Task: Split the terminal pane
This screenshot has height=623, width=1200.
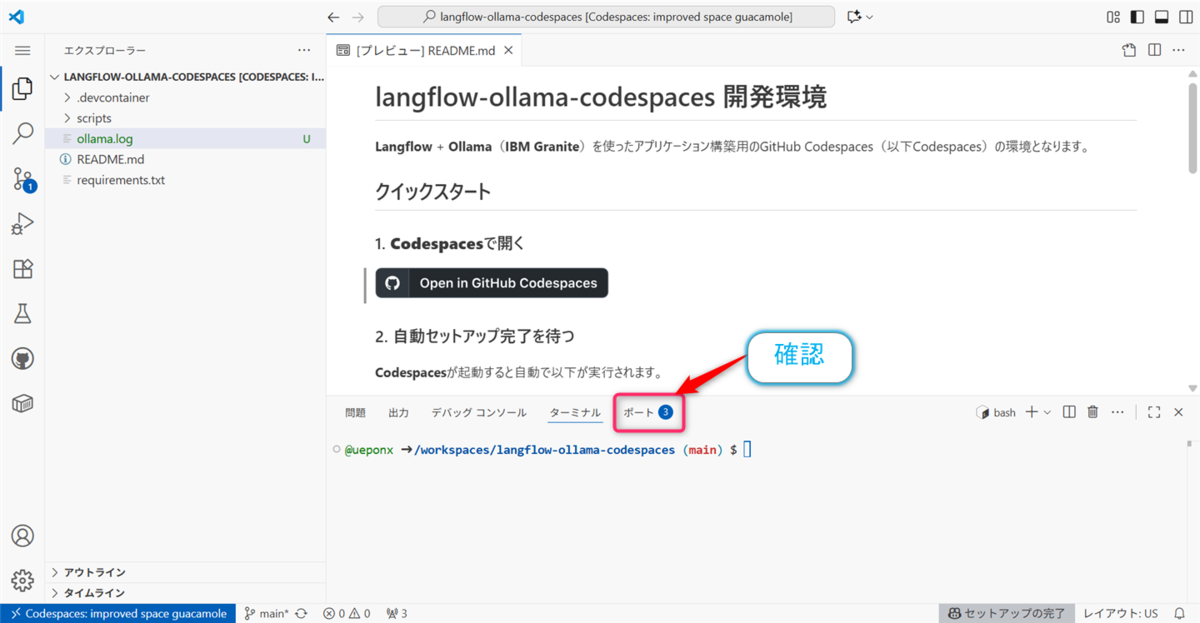Action: [x=1069, y=412]
